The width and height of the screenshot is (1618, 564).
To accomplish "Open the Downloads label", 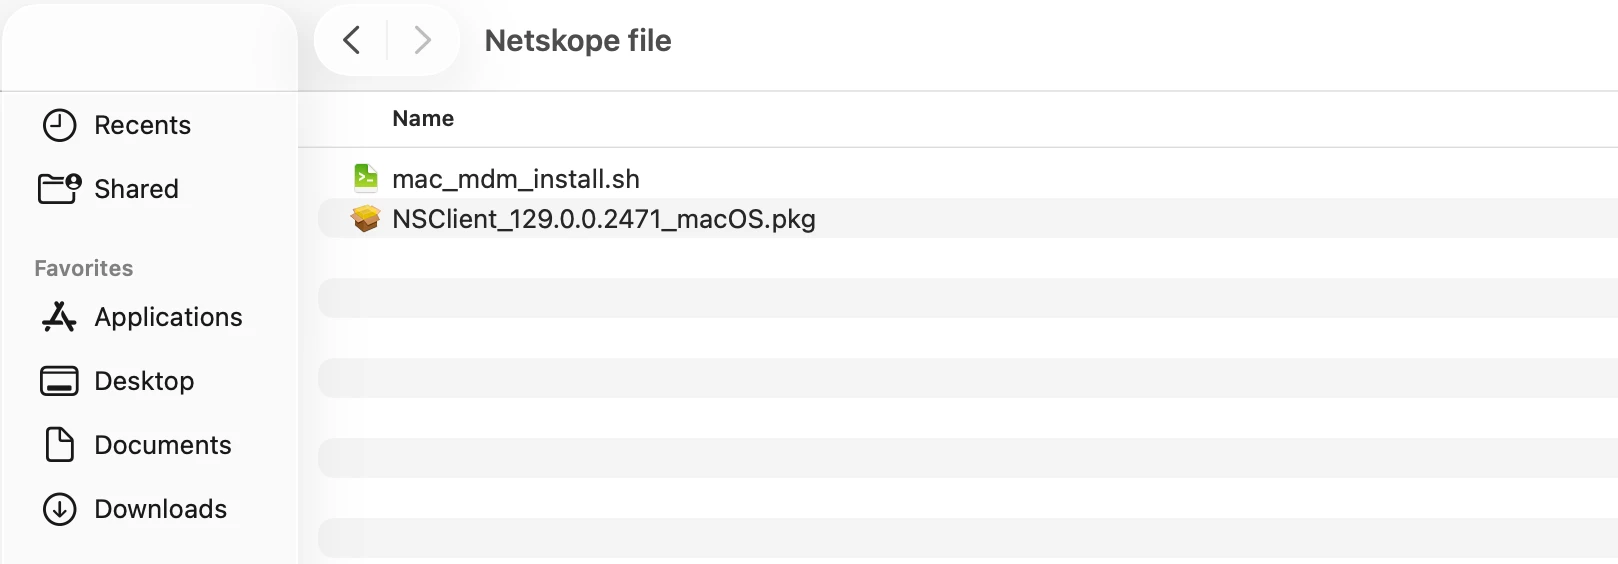I will click(x=160, y=509).
